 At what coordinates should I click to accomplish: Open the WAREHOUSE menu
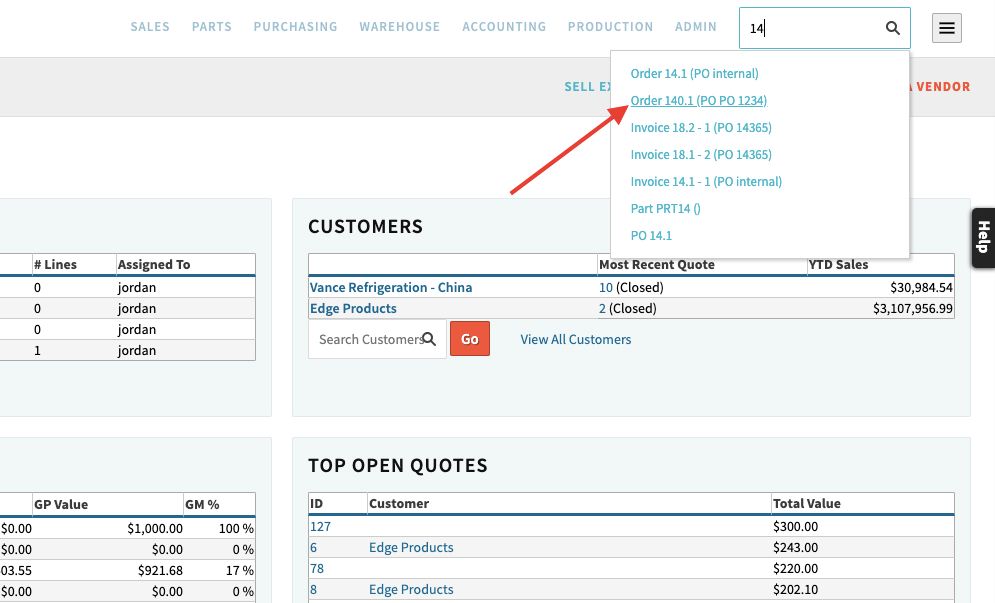tap(400, 27)
